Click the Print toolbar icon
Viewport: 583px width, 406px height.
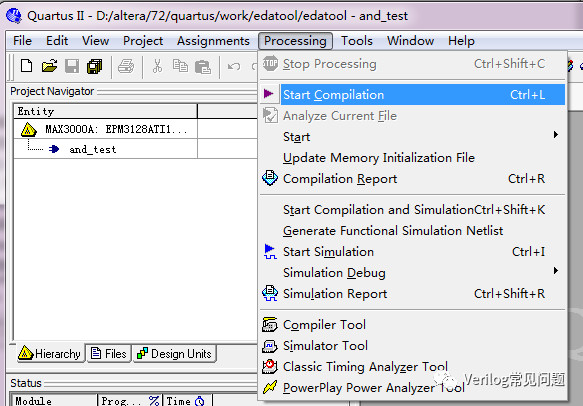tap(126, 67)
